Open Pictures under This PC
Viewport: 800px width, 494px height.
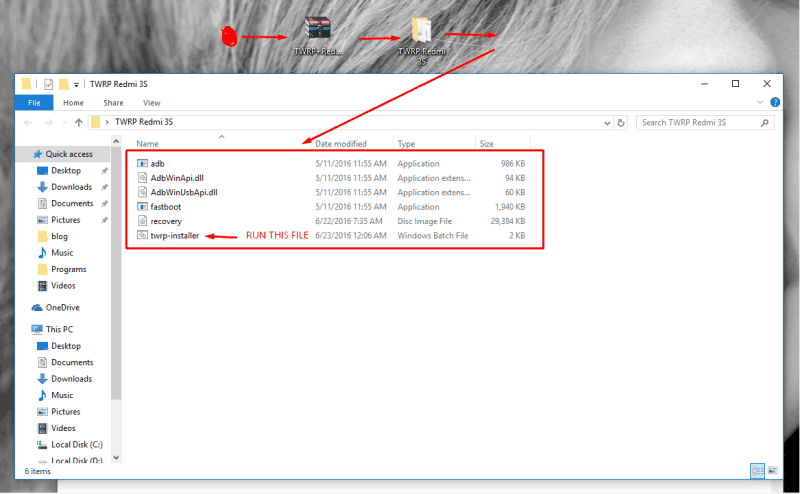(x=65, y=411)
